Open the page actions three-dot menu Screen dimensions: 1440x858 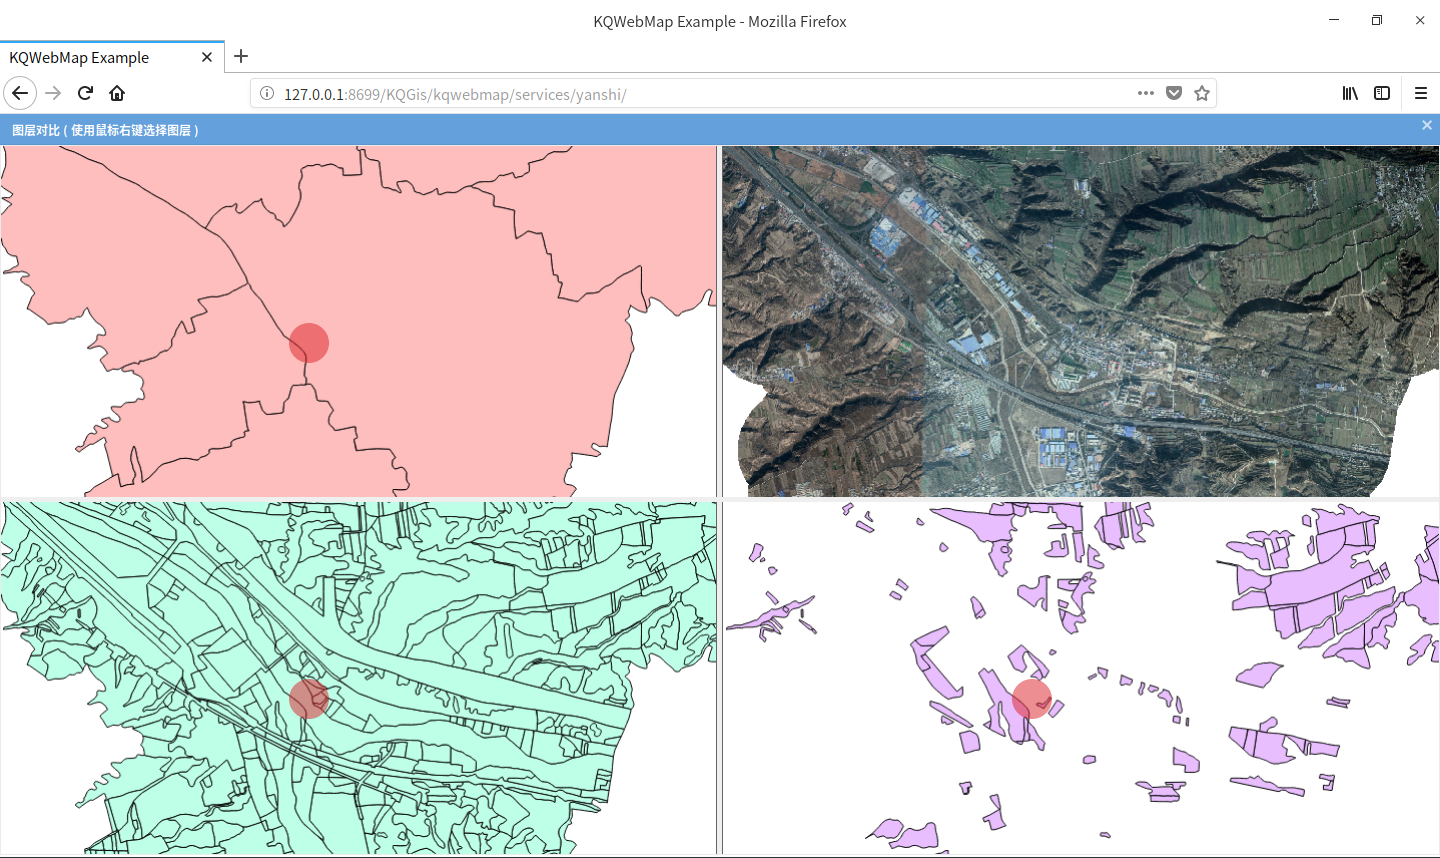1145,93
